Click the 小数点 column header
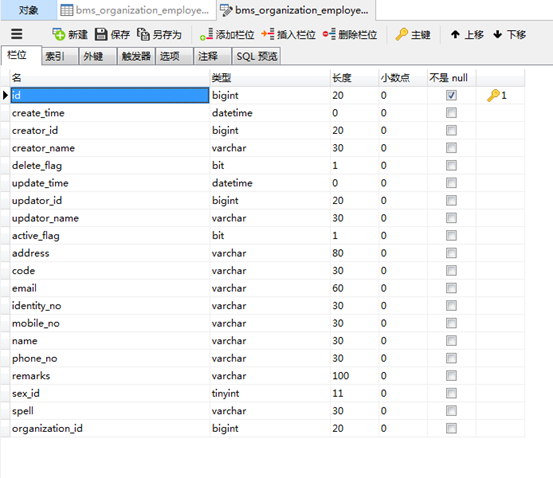Image resolution: width=553 pixels, height=478 pixels. coord(403,78)
